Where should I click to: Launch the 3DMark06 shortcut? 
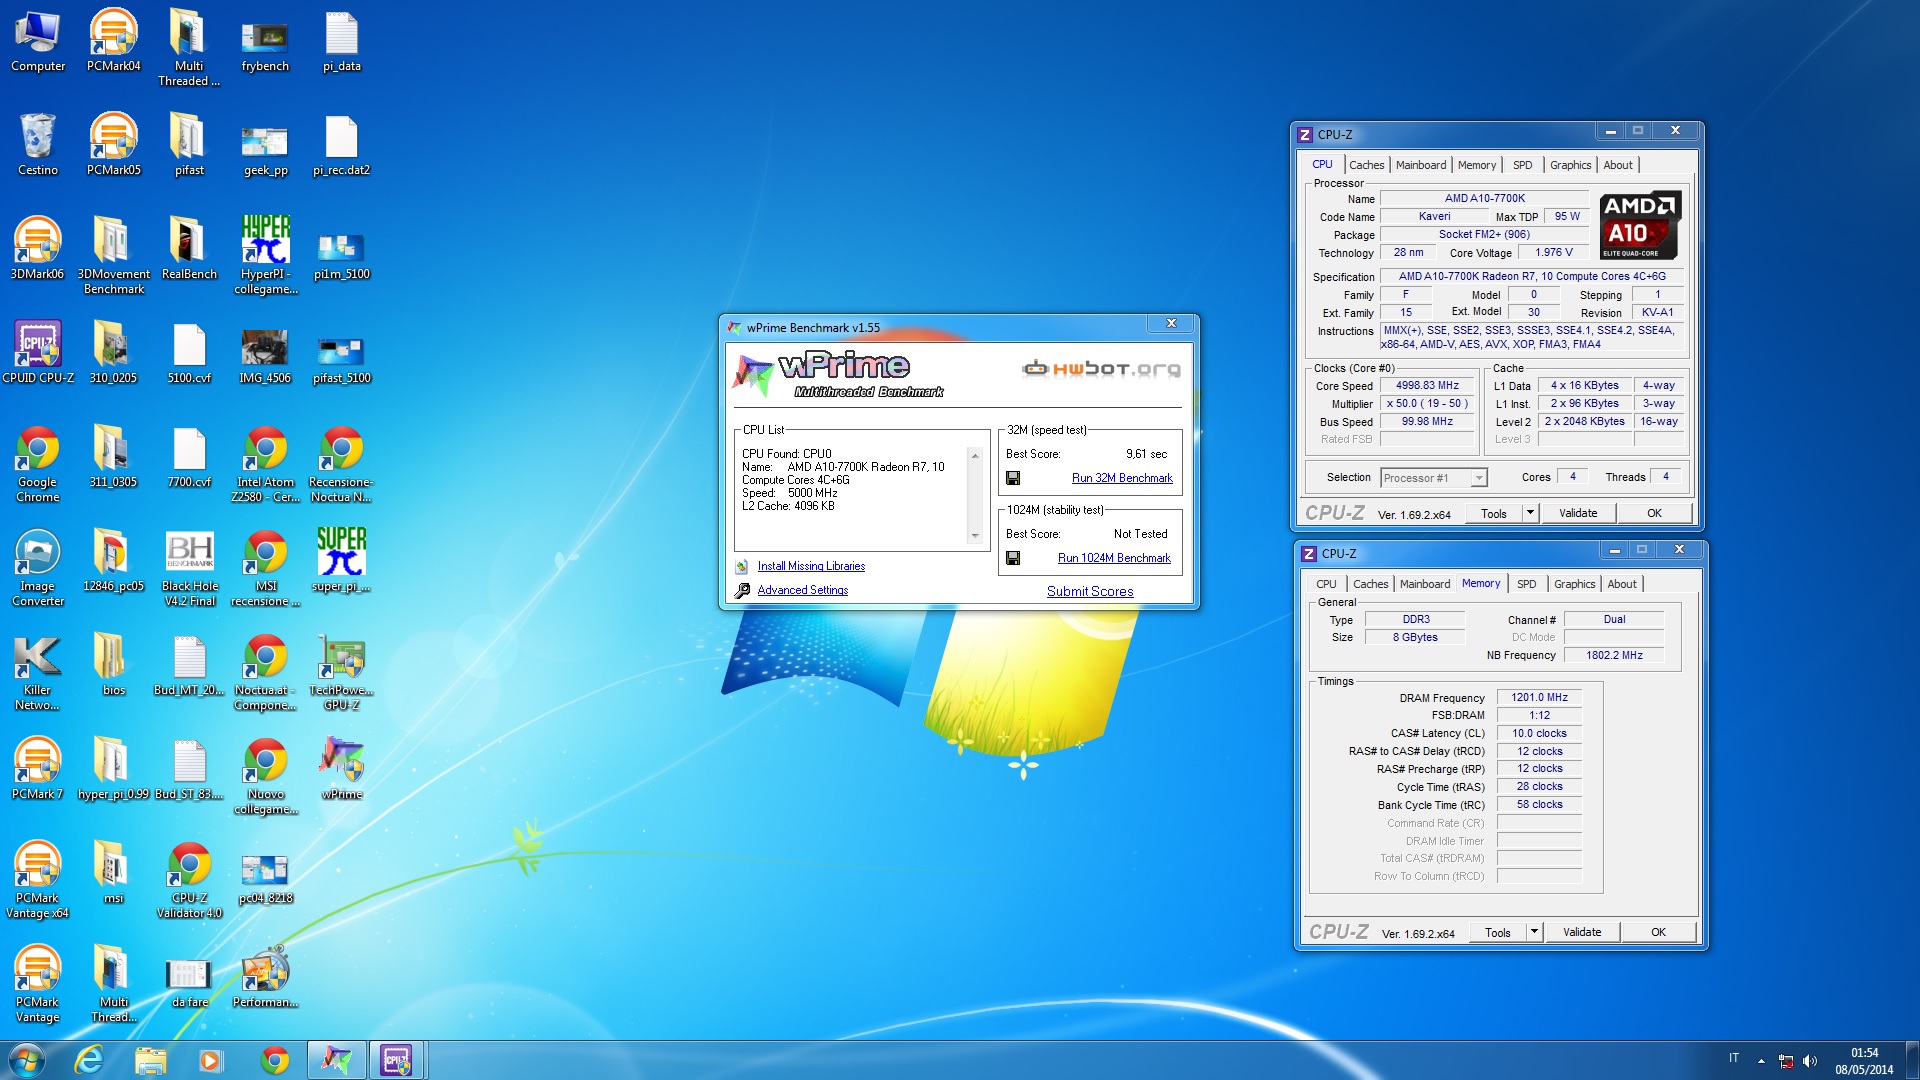coord(37,248)
